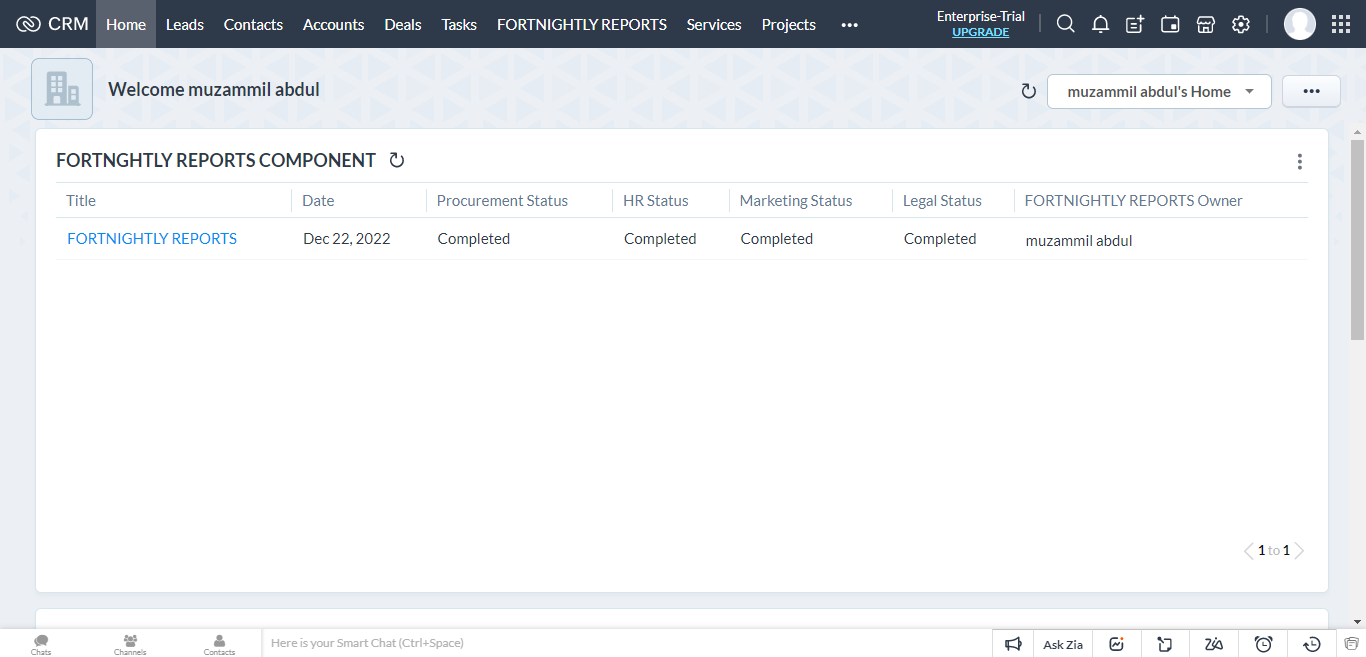This screenshot has height=657, width=1366.
Task: Open the Marketplace store icon
Action: (1205, 23)
